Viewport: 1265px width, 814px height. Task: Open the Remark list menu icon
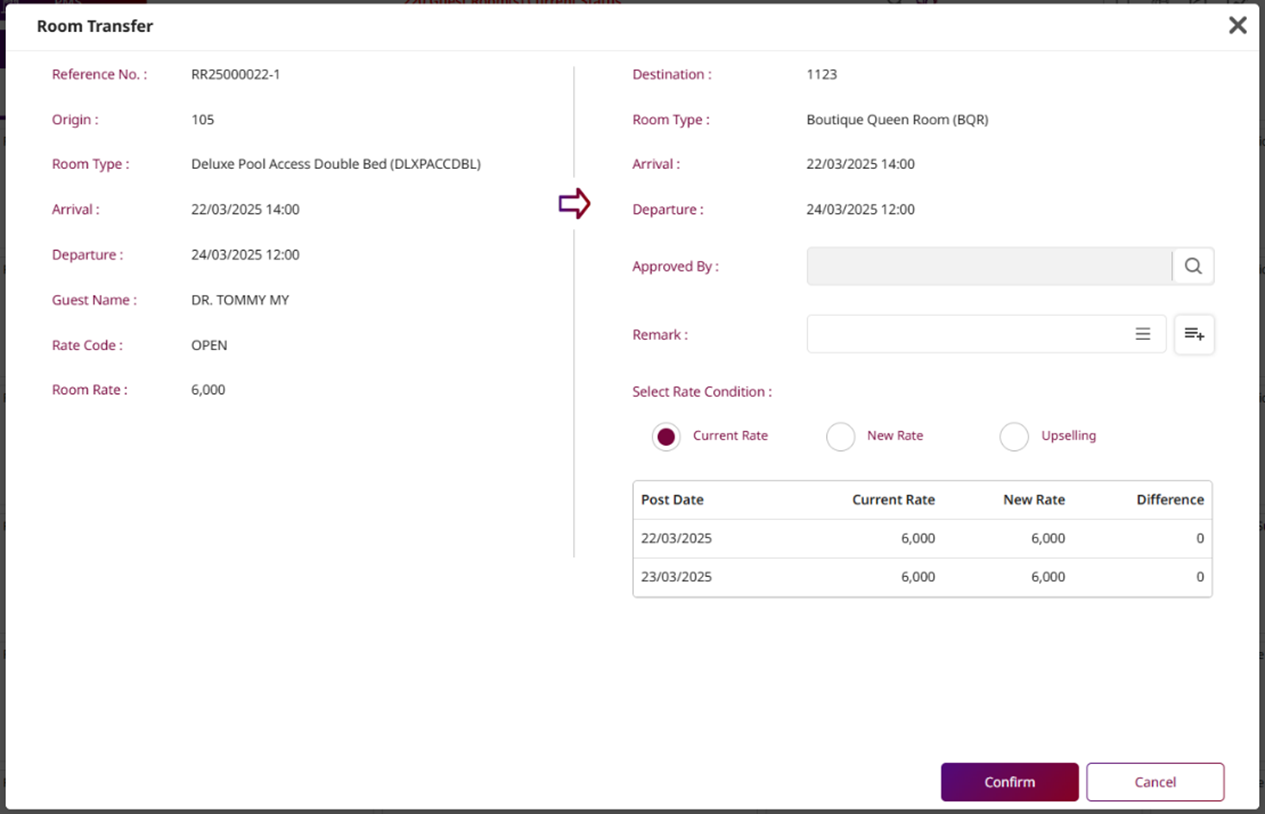coord(1143,334)
